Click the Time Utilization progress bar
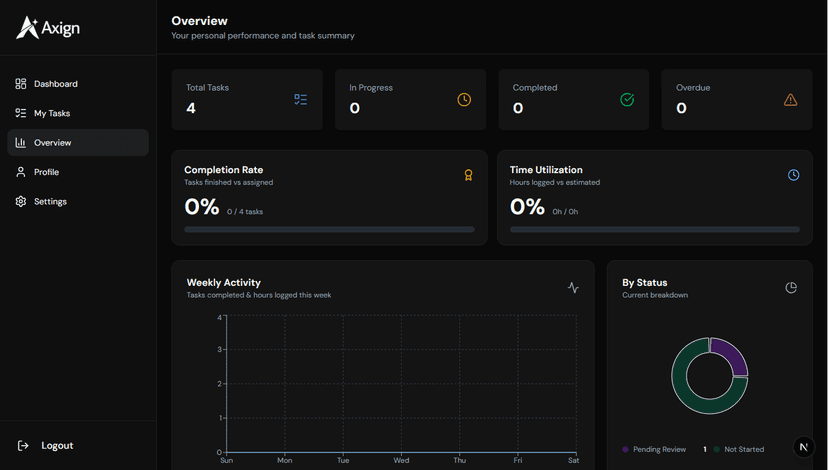Viewport: 828px width, 470px height. click(654, 229)
